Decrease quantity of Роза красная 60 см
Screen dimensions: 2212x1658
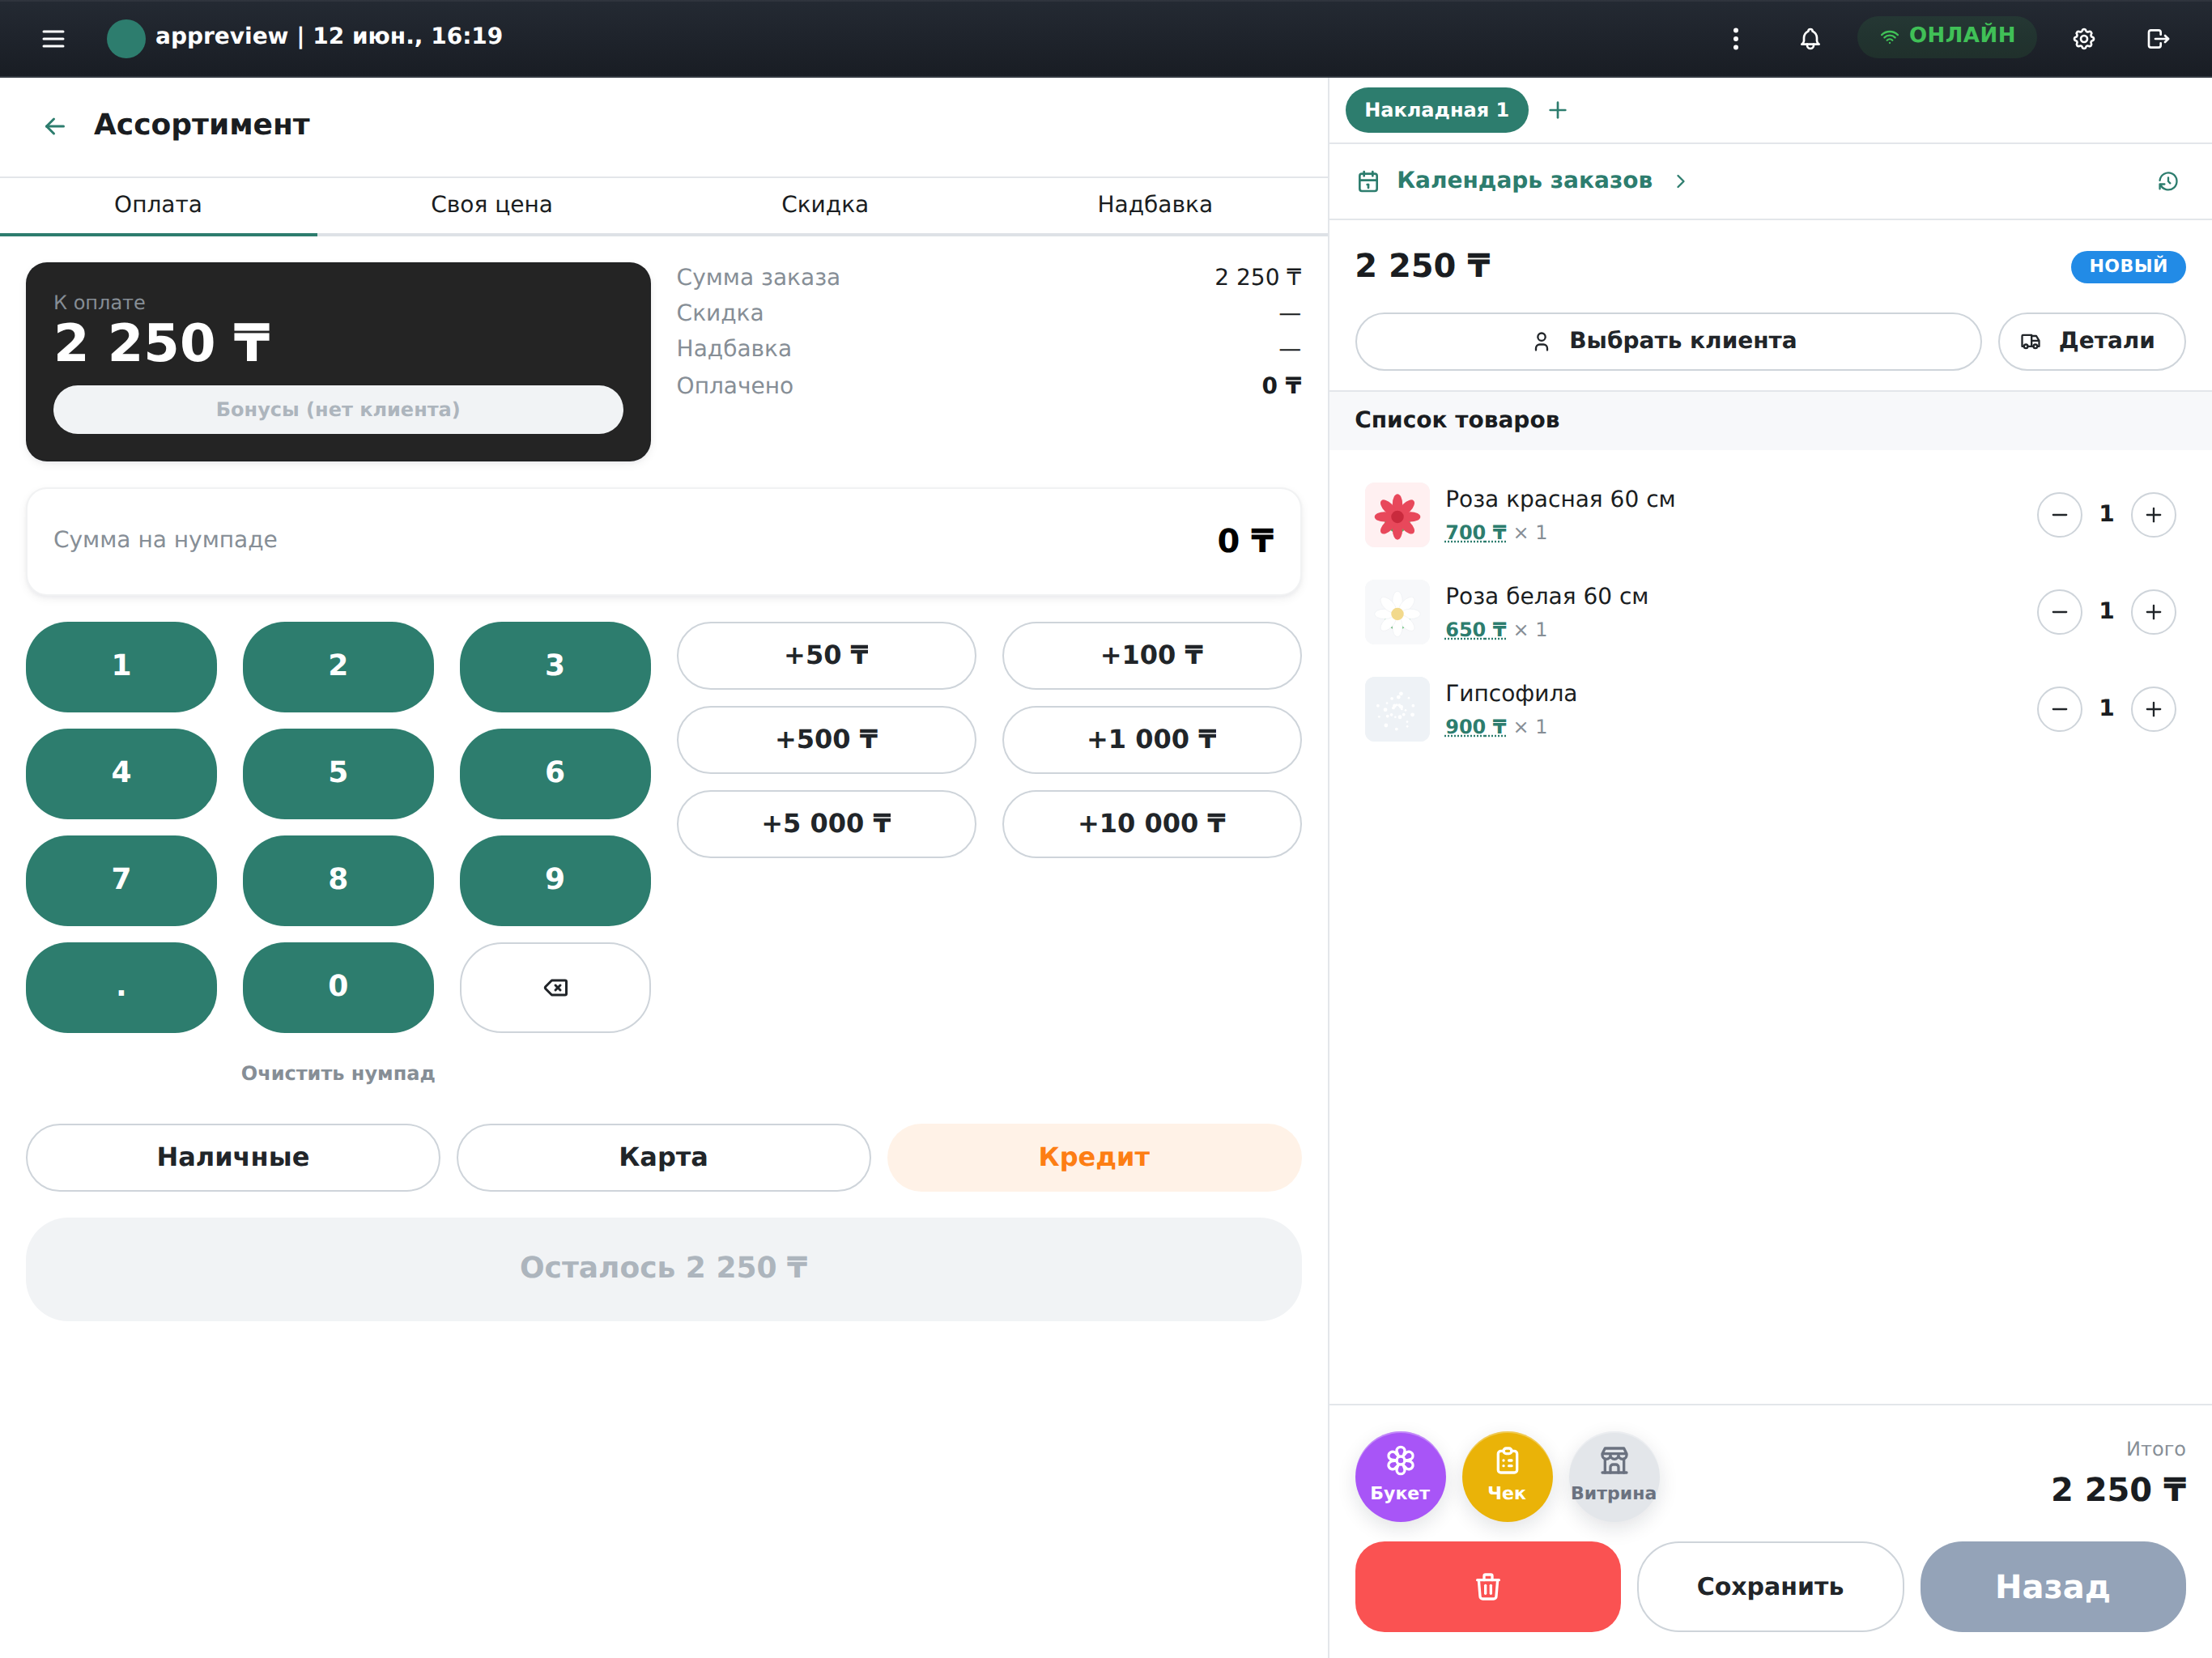click(2059, 515)
